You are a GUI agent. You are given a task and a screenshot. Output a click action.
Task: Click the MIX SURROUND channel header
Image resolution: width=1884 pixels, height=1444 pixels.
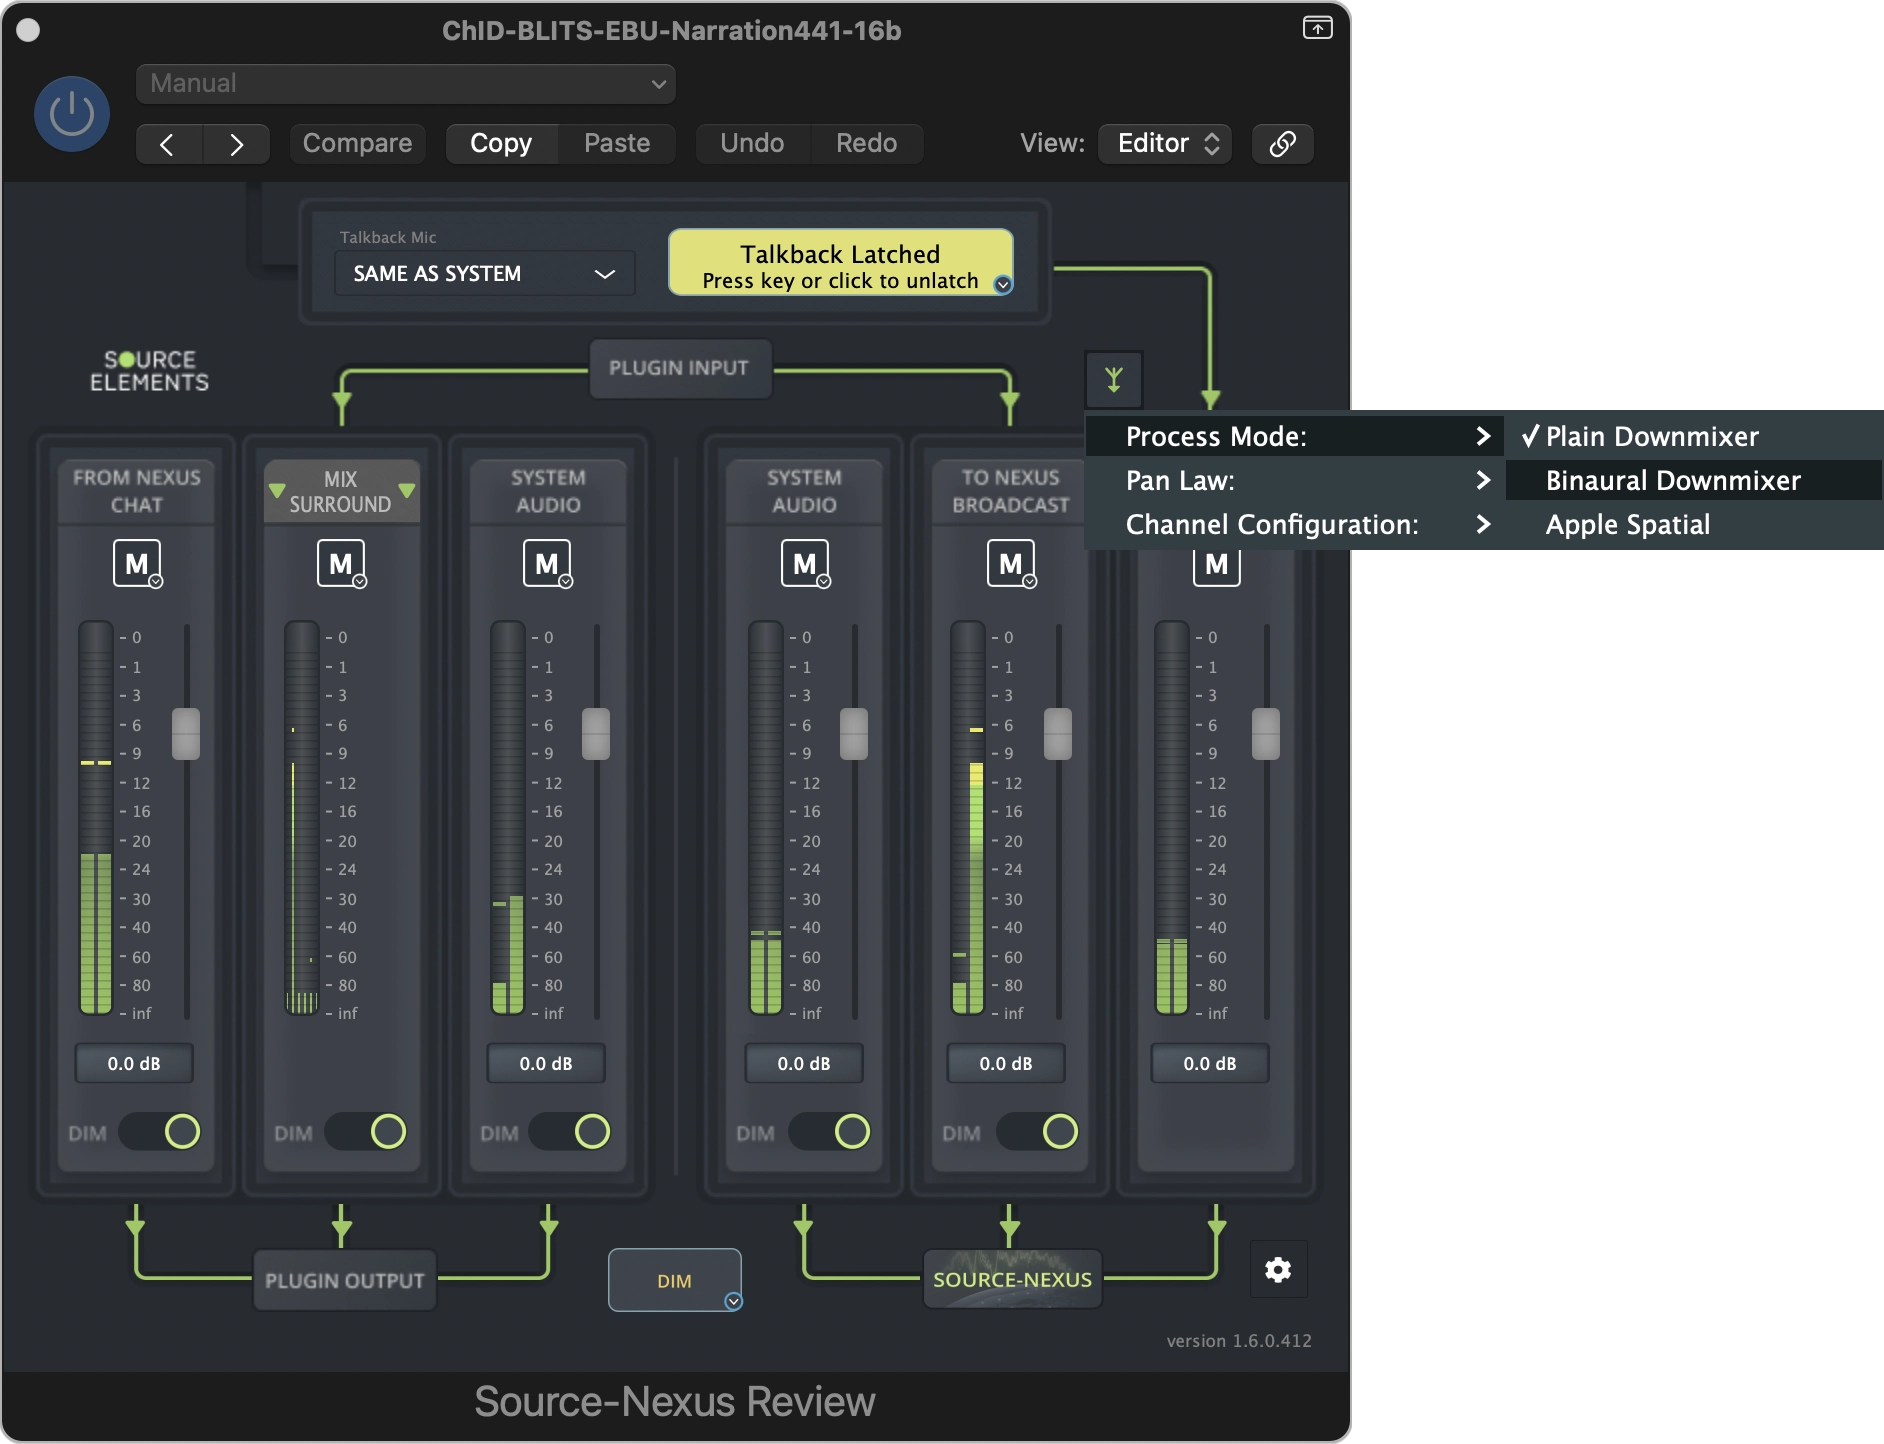(341, 491)
